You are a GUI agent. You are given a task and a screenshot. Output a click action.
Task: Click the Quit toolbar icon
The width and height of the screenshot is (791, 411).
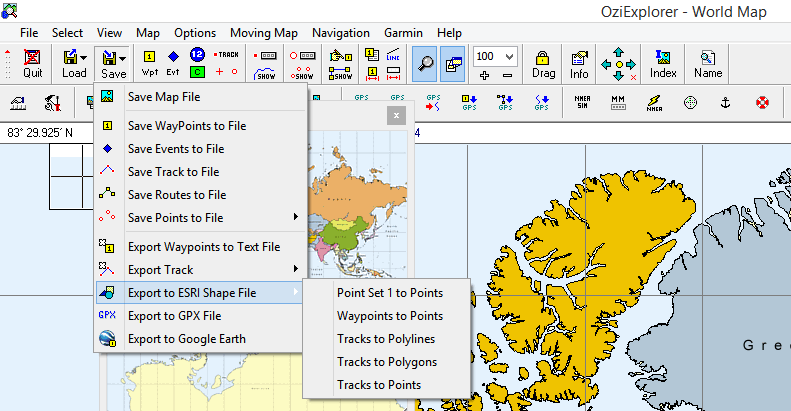pos(32,64)
